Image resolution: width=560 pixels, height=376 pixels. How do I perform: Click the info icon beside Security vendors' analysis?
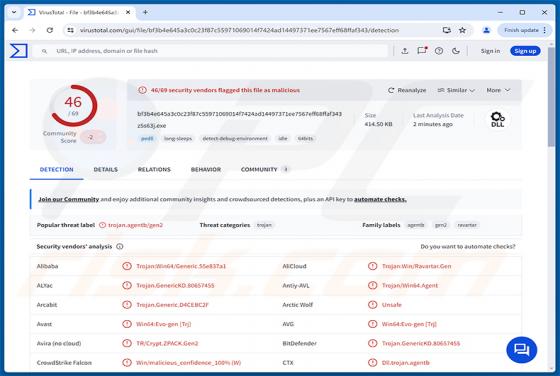click(120, 247)
